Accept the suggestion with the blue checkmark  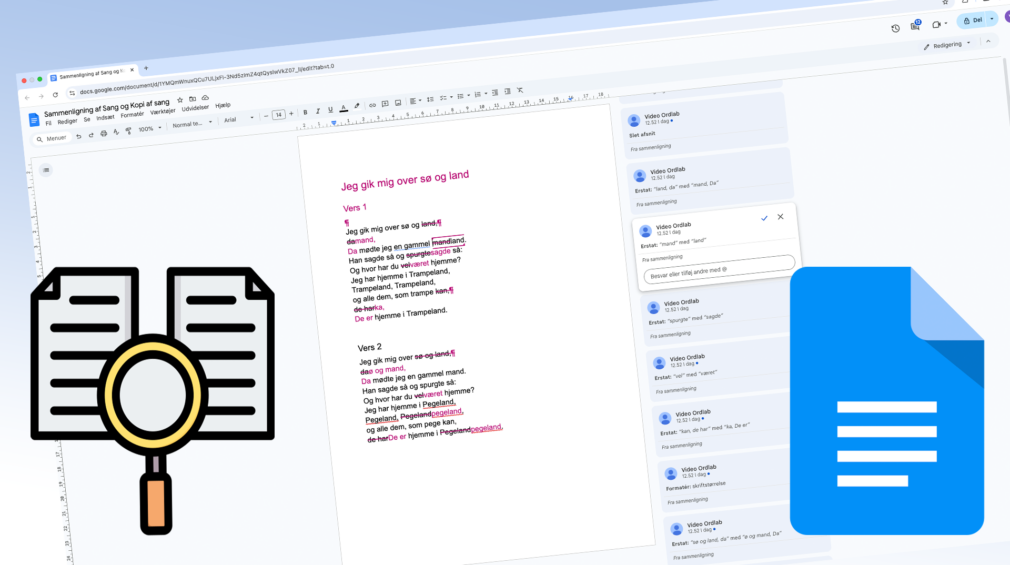[764, 218]
